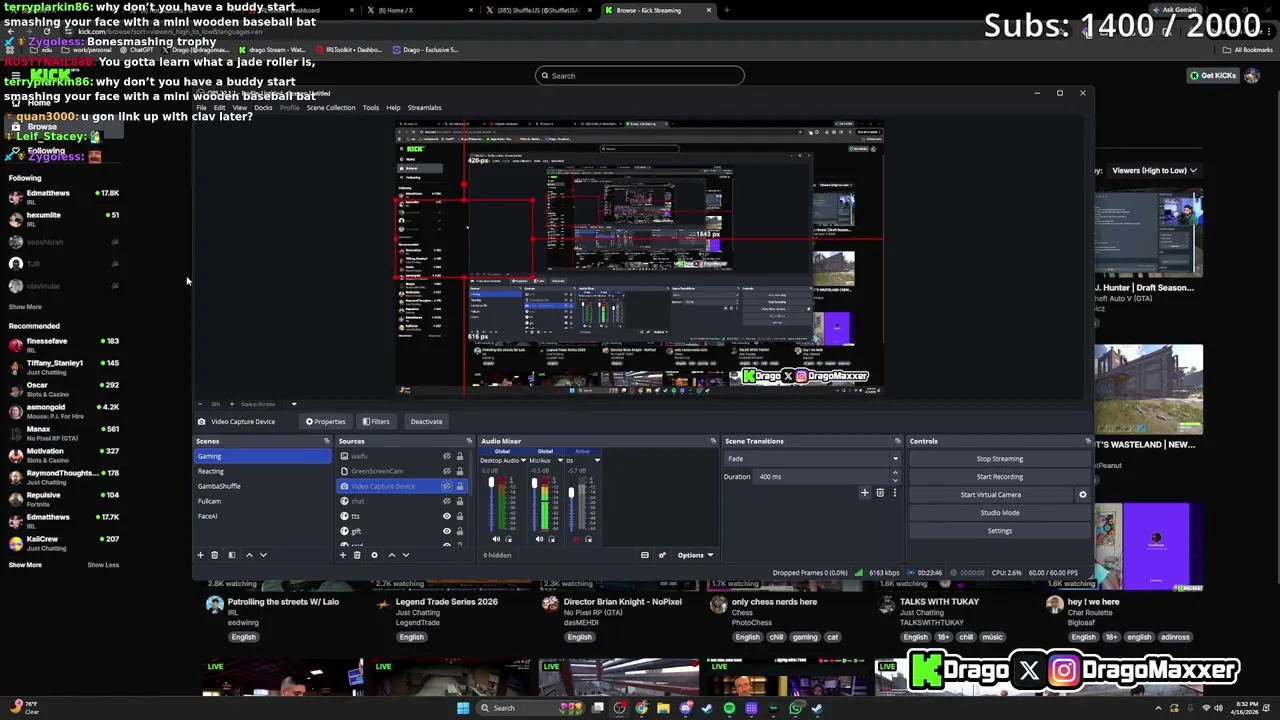Expand Following list with Show more
This screenshot has height=720, width=1280.
(x=25, y=307)
